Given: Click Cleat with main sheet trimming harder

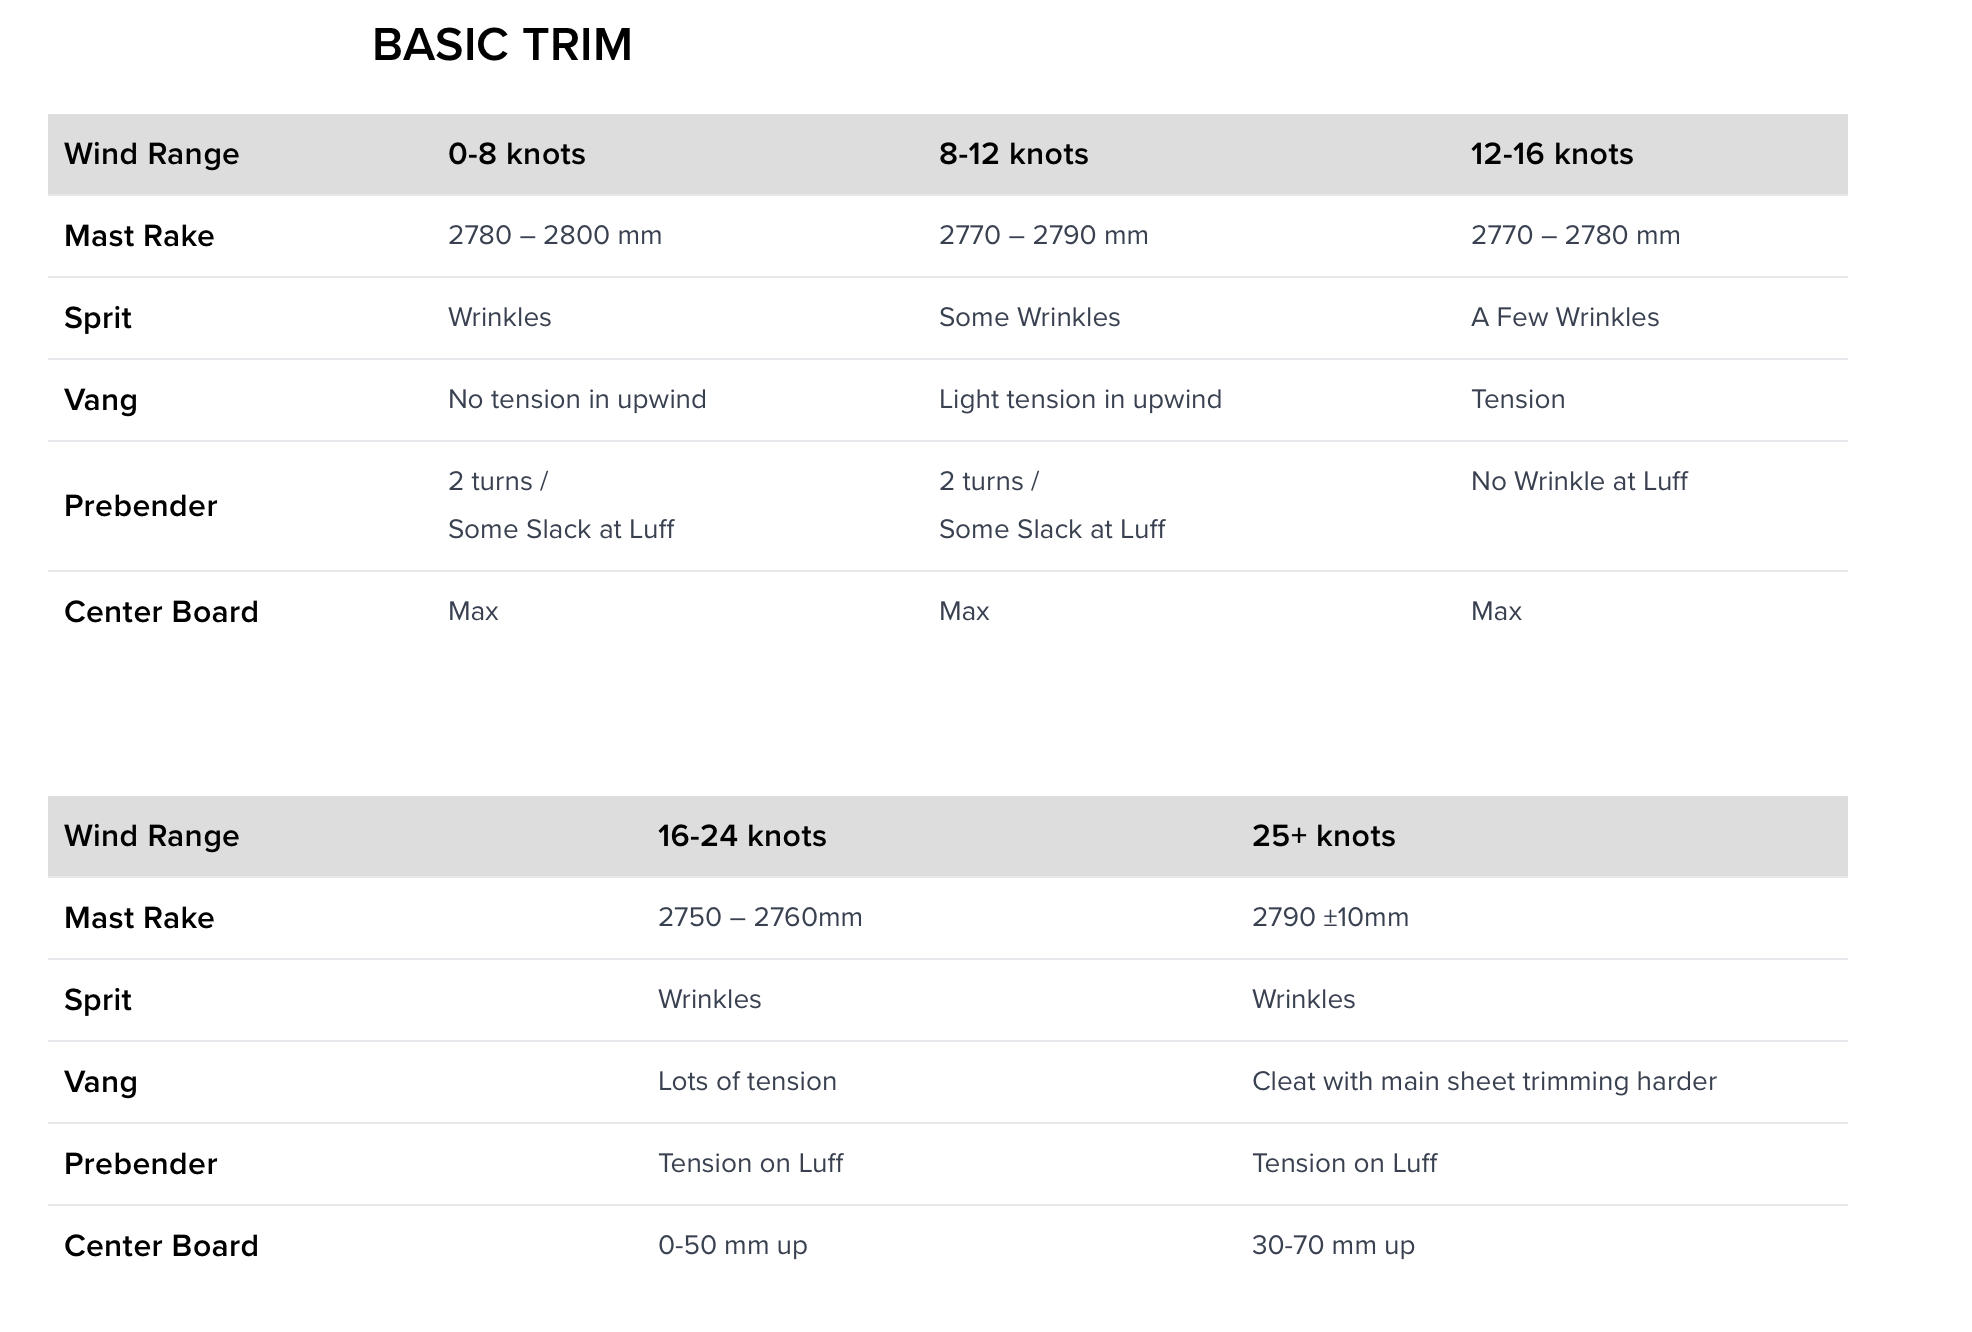Looking at the screenshot, I should 1484,1081.
